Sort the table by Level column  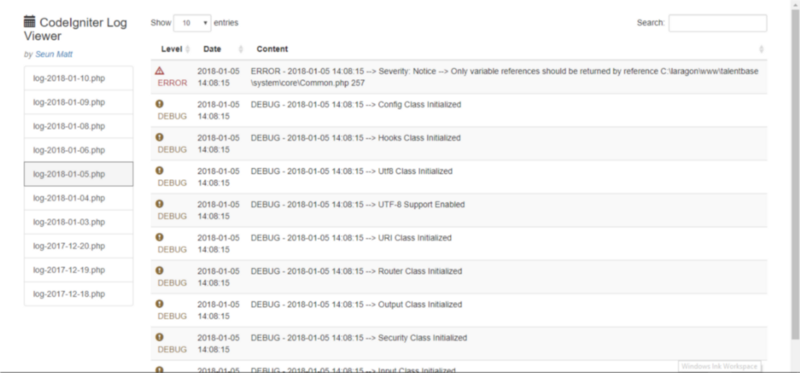pyautogui.click(x=174, y=49)
